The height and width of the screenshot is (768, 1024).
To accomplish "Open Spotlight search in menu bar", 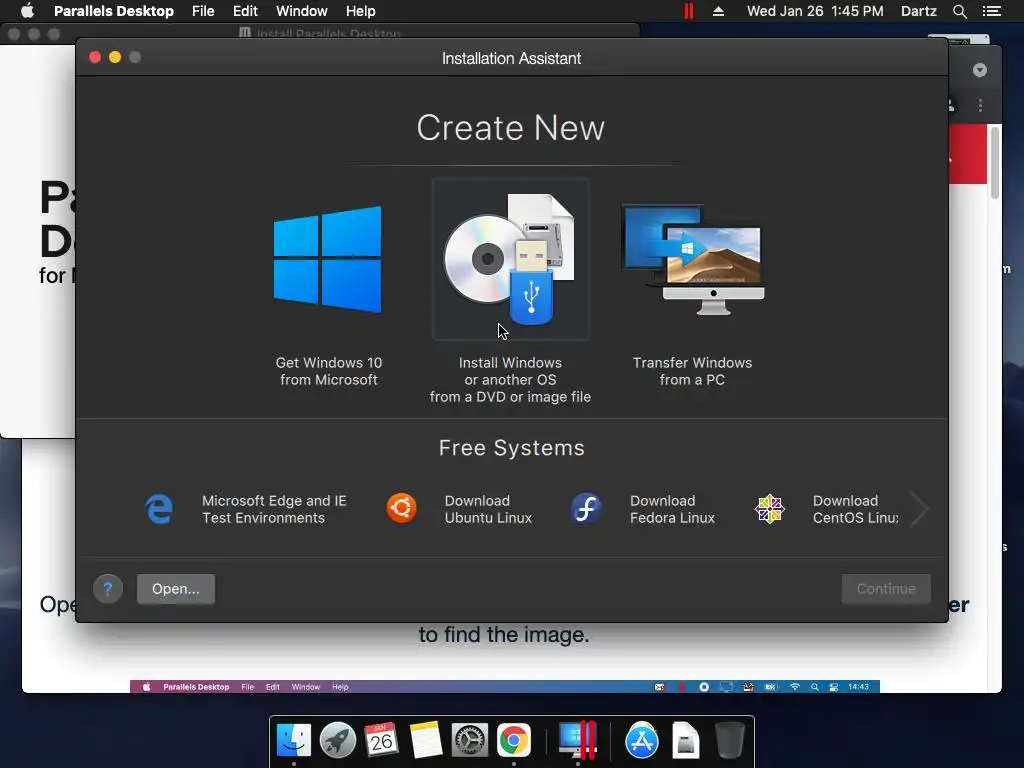I will click(x=959, y=11).
